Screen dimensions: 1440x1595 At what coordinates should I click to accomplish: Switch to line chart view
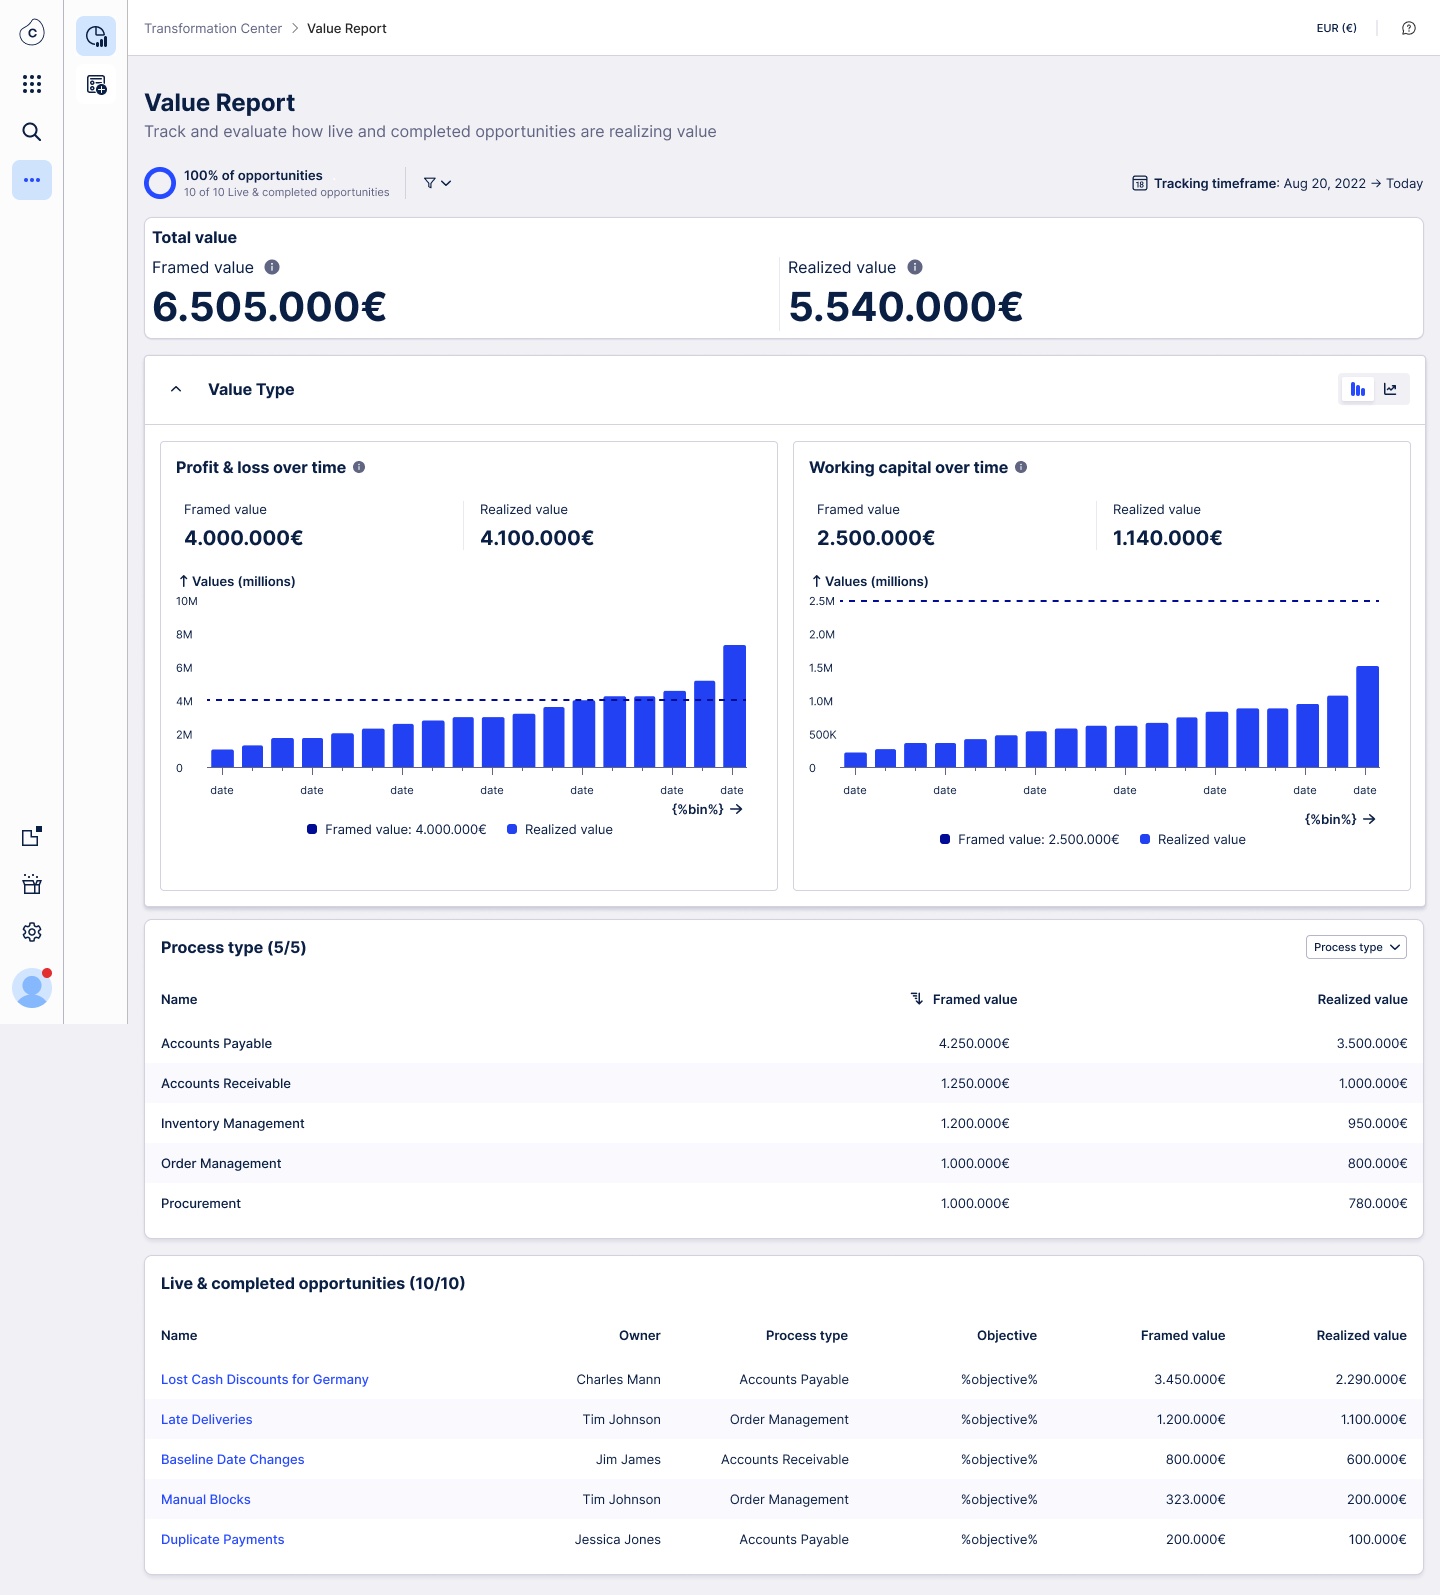1390,389
